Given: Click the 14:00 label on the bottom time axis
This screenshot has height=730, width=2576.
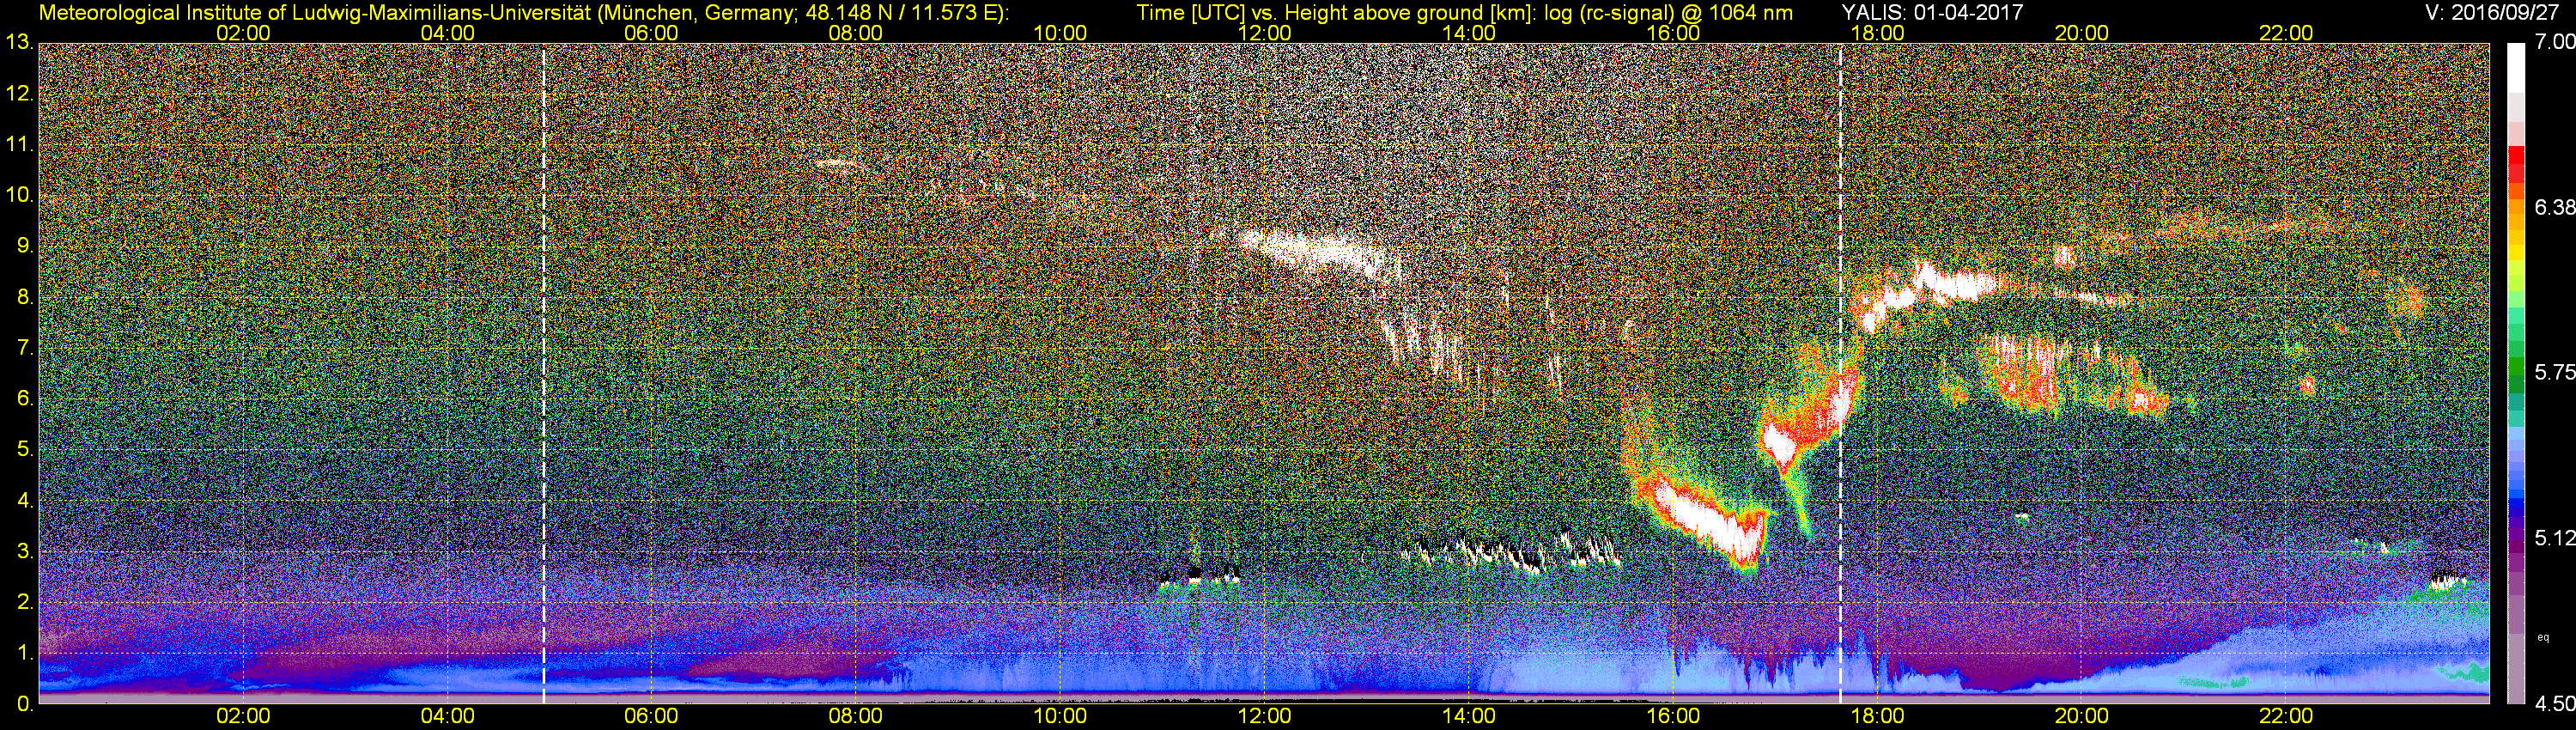Looking at the screenshot, I should click(x=1469, y=717).
